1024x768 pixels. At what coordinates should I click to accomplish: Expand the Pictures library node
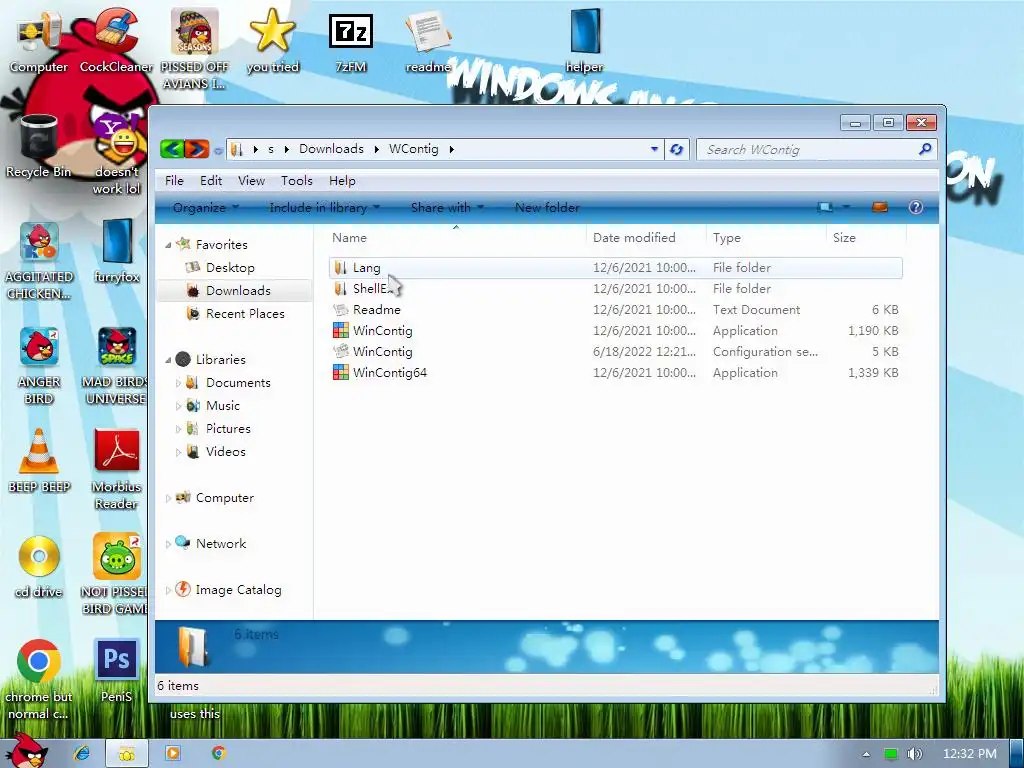tap(178, 429)
